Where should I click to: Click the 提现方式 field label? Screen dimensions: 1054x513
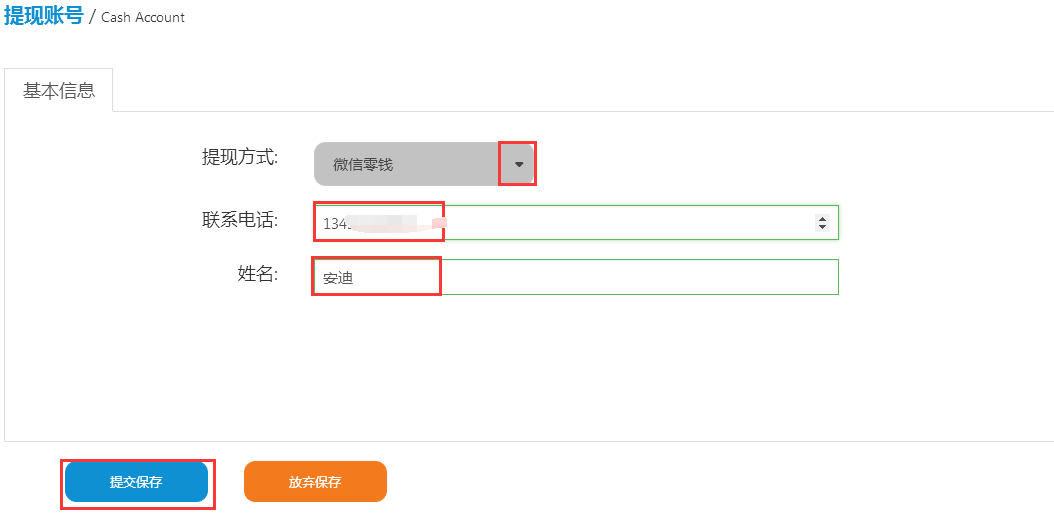(x=240, y=157)
